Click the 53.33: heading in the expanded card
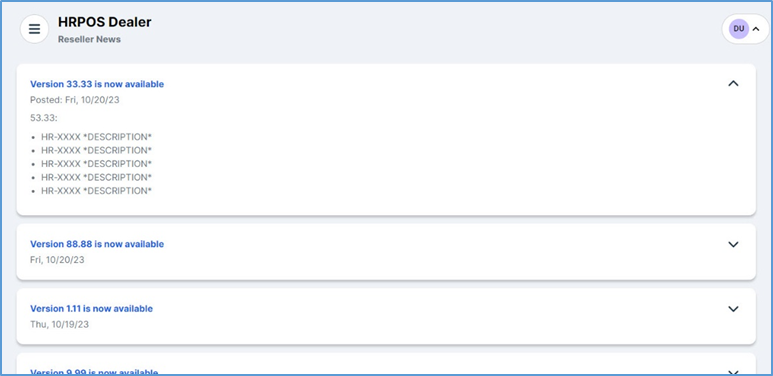 [x=44, y=118]
